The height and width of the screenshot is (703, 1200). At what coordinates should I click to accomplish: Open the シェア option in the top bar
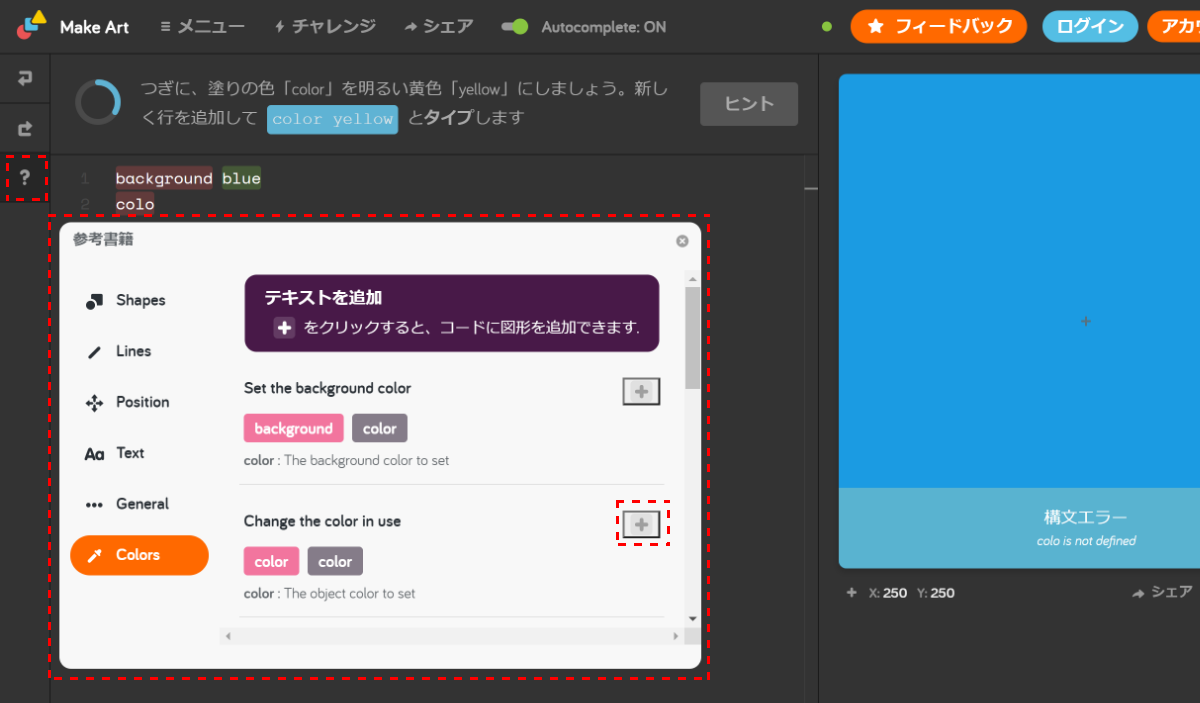click(x=439, y=27)
